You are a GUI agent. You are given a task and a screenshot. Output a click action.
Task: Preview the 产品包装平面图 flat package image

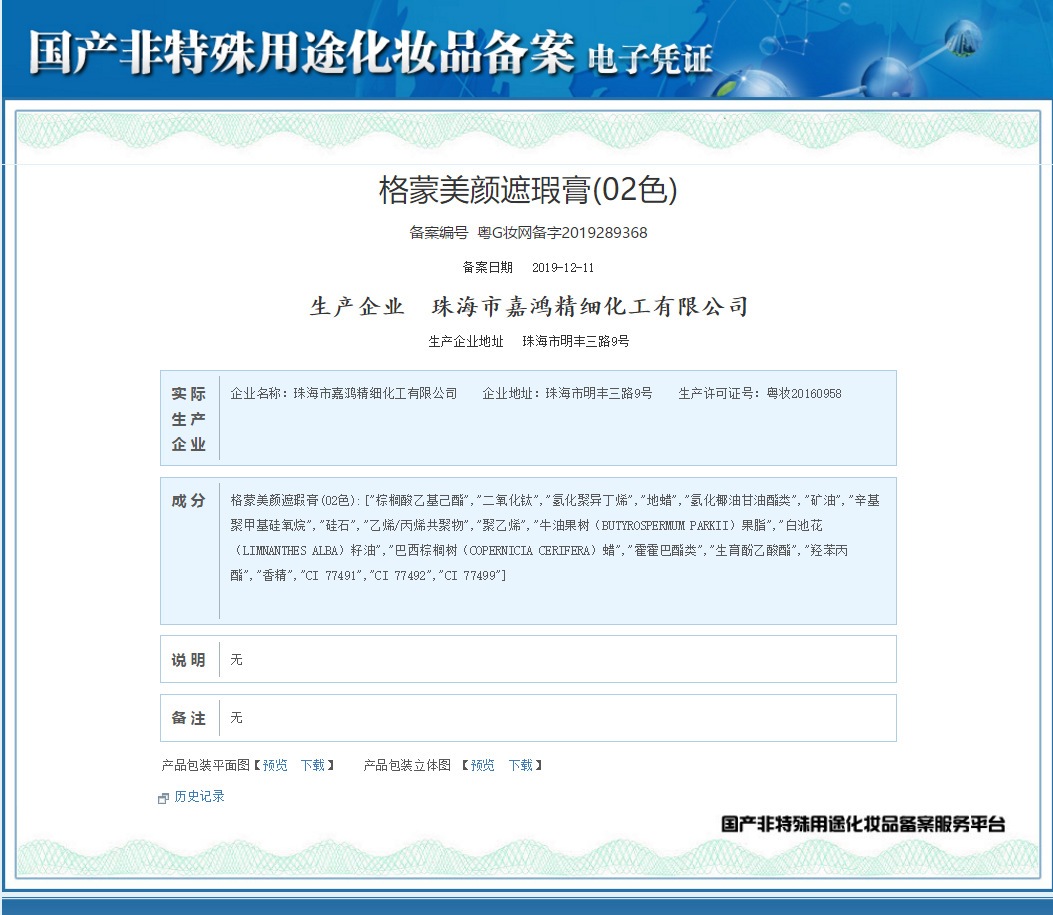pos(275,765)
